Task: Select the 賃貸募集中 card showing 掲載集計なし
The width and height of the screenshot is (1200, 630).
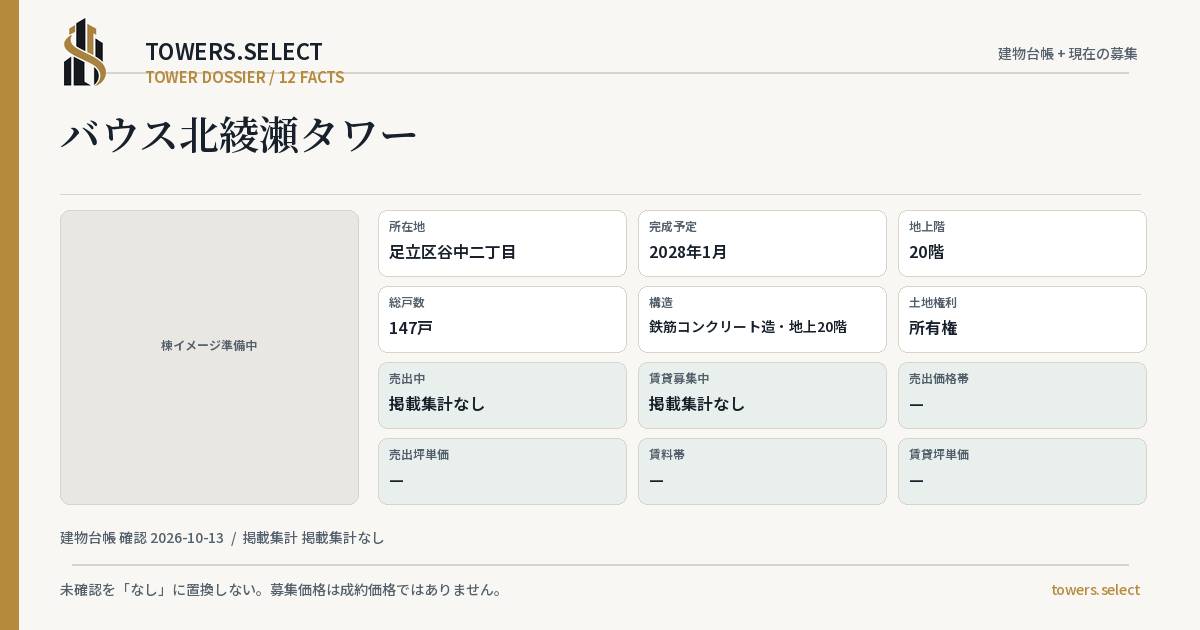Action: click(x=762, y=395)
